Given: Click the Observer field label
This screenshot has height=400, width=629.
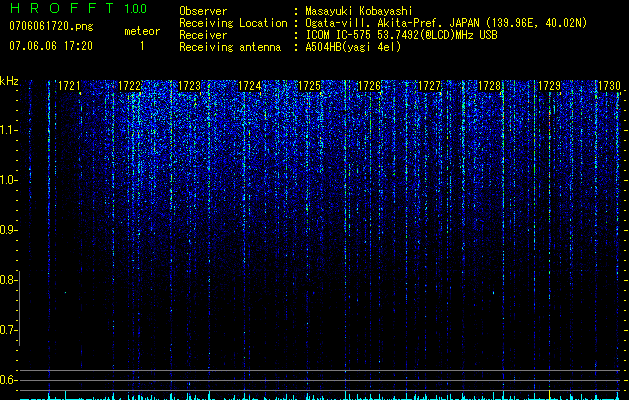Looking at the screenshot, I should coord(203,11).
